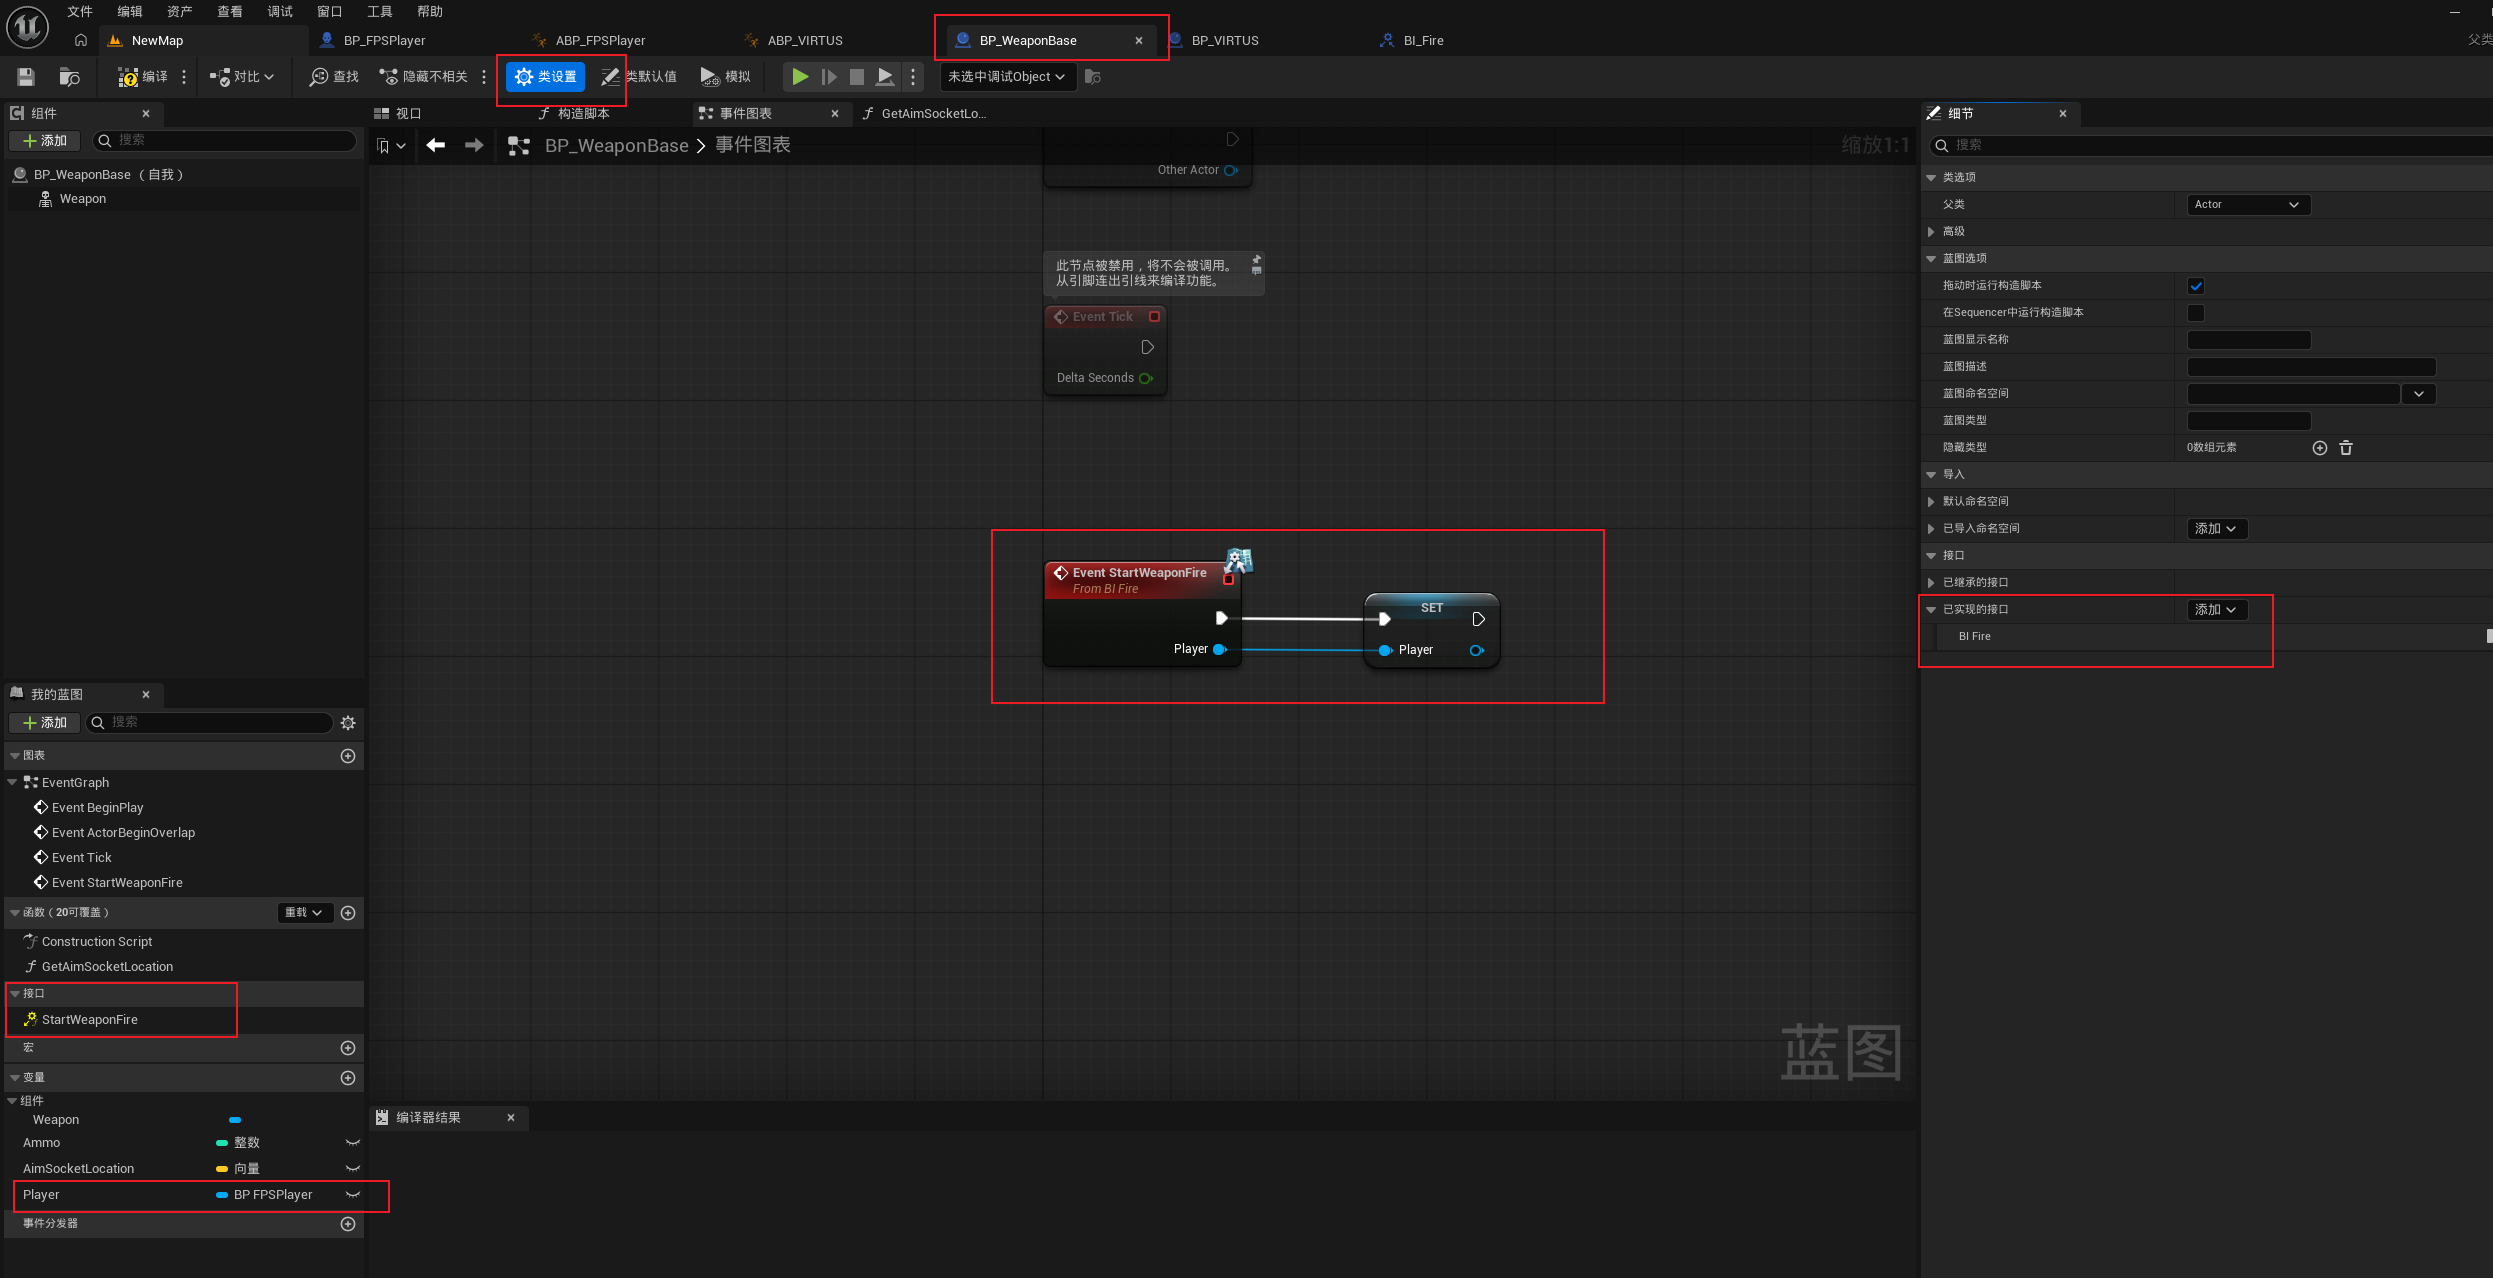Click the components panel search field
The width and height of the screenshot is (2493, 1278).
[224, 141]
